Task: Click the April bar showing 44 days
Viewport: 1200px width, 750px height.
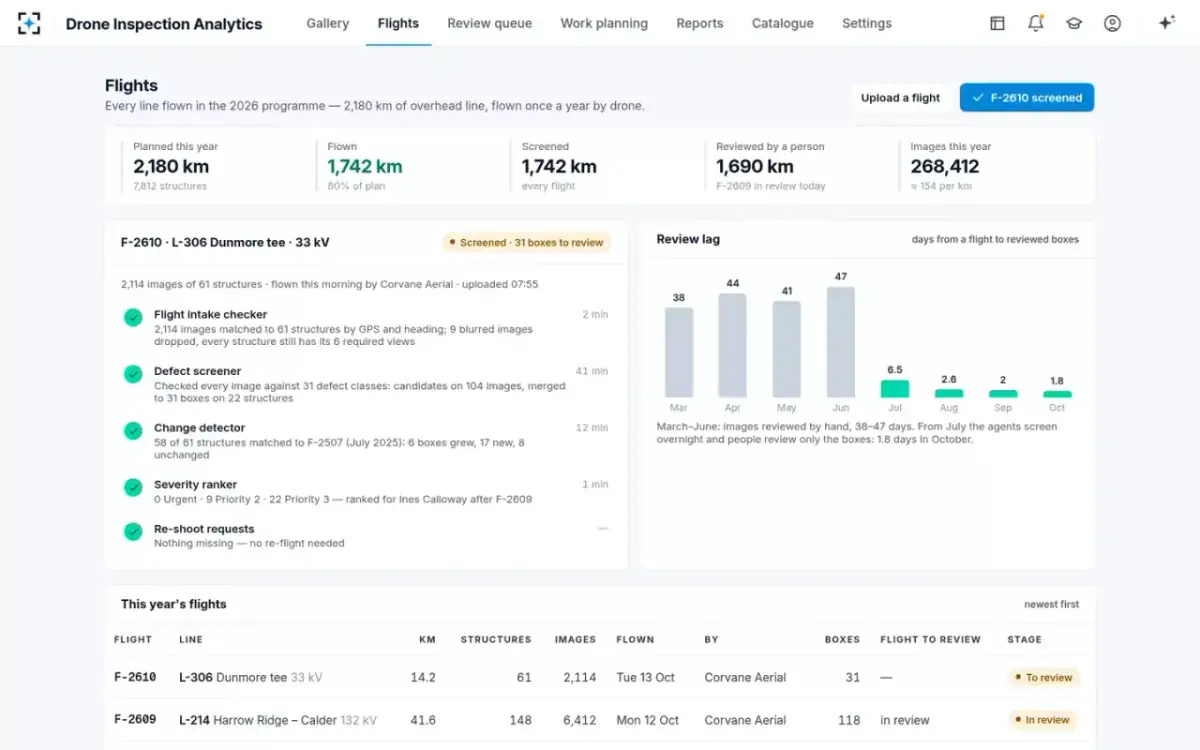Action: 732,345
